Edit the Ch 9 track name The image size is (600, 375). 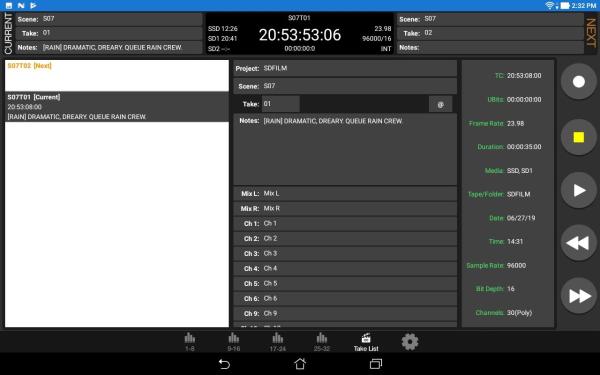click(345, 313)
